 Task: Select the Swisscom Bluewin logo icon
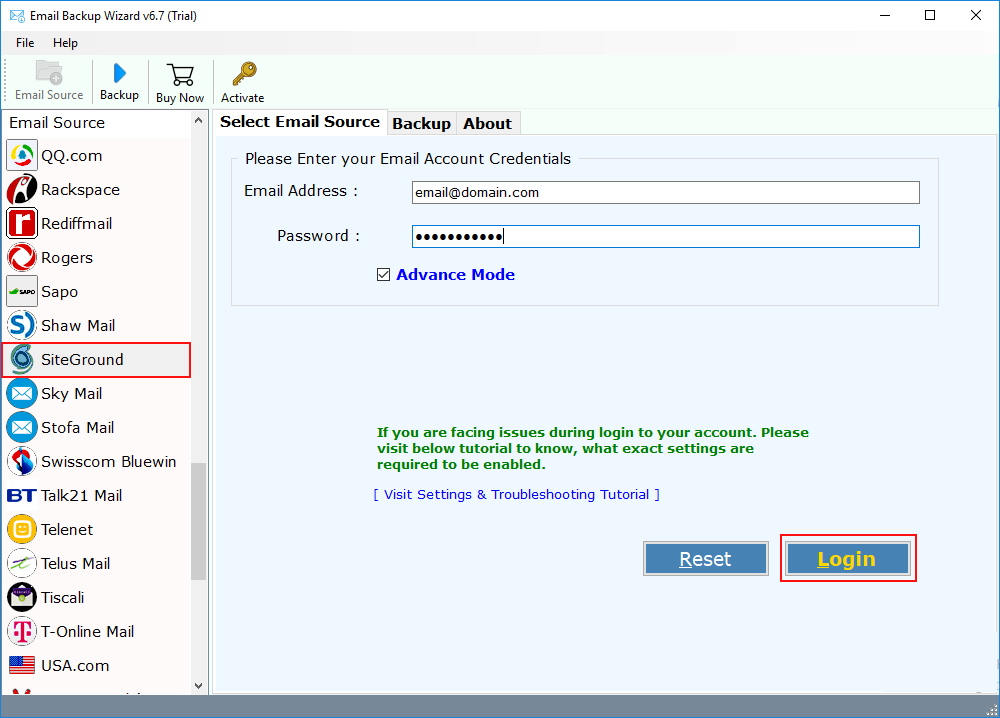pos(22,462)
